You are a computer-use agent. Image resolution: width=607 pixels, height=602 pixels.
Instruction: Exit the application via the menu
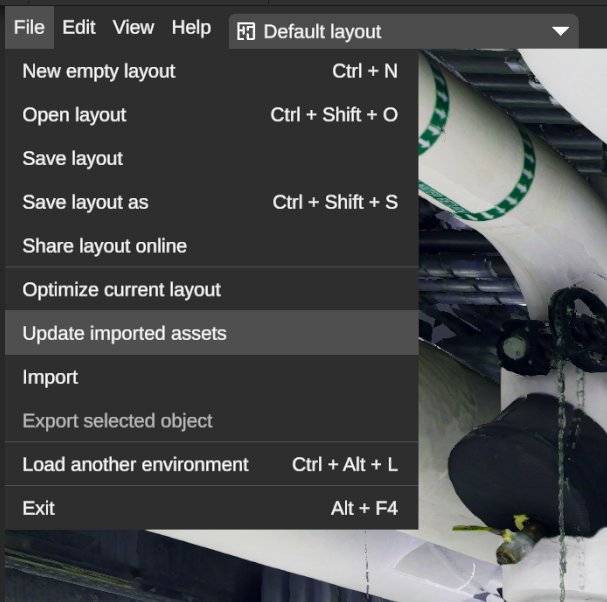39,508
